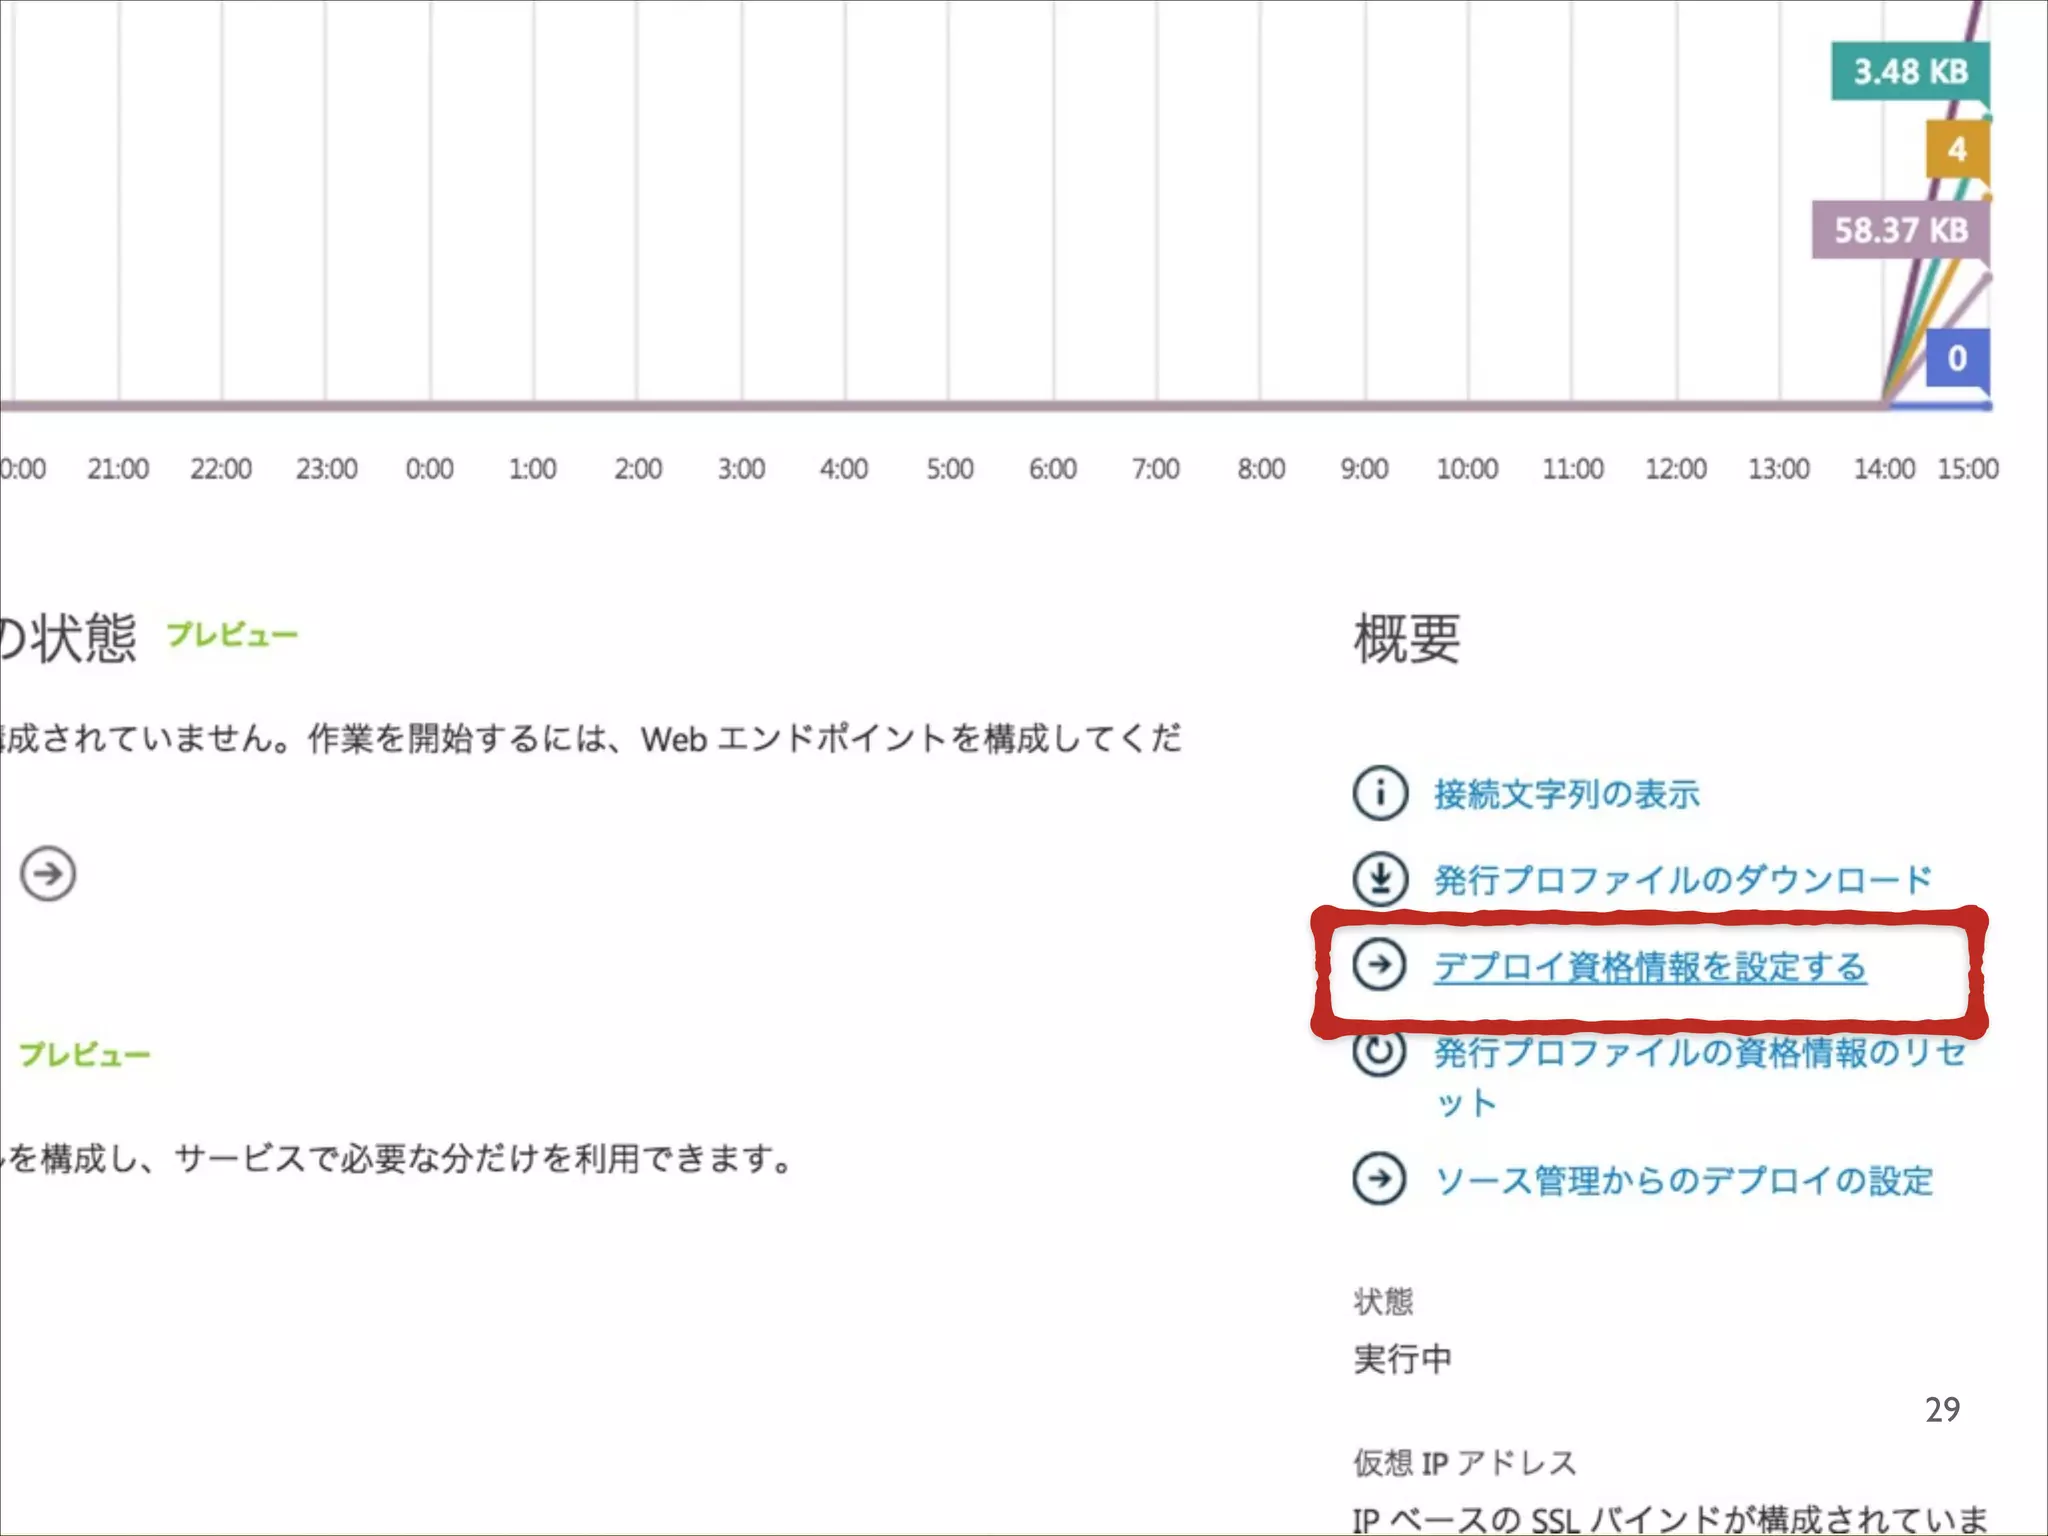Viewport: 2048px width, 1536px height.
Task: Open 発行プロファイルのダウンロード link
Action: tap(1682, 880)
